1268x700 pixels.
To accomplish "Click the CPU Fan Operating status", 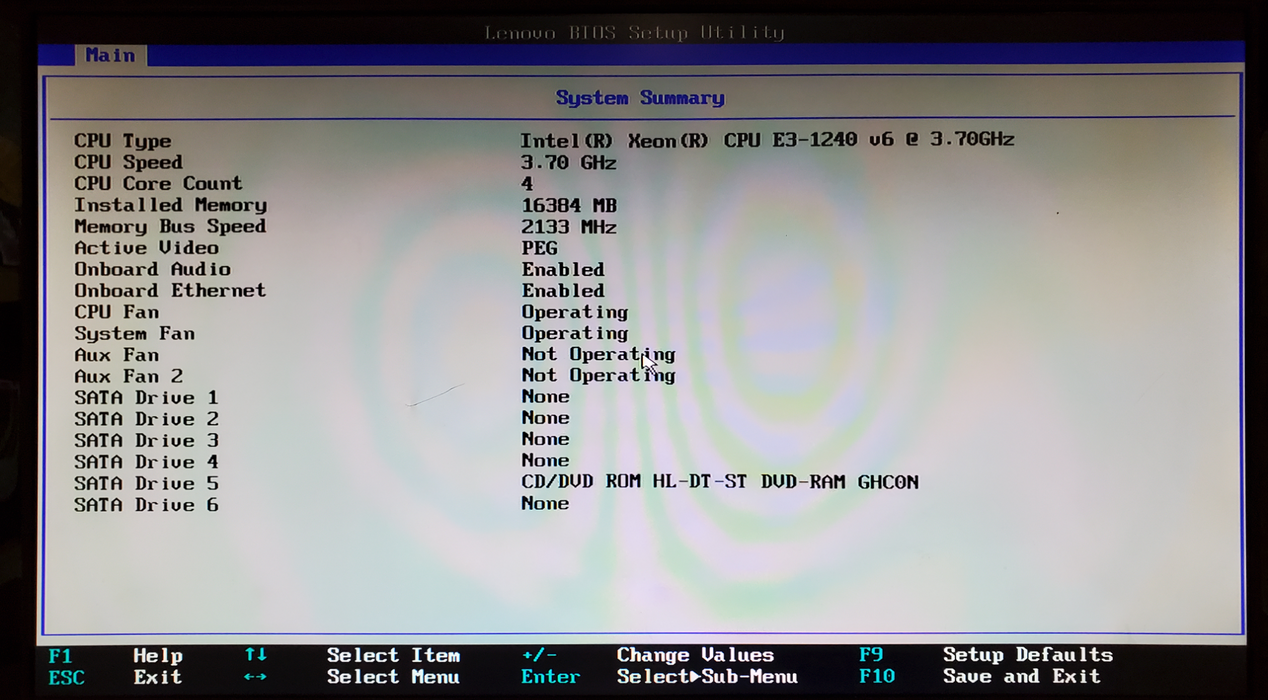I will (x=575, y=312).
